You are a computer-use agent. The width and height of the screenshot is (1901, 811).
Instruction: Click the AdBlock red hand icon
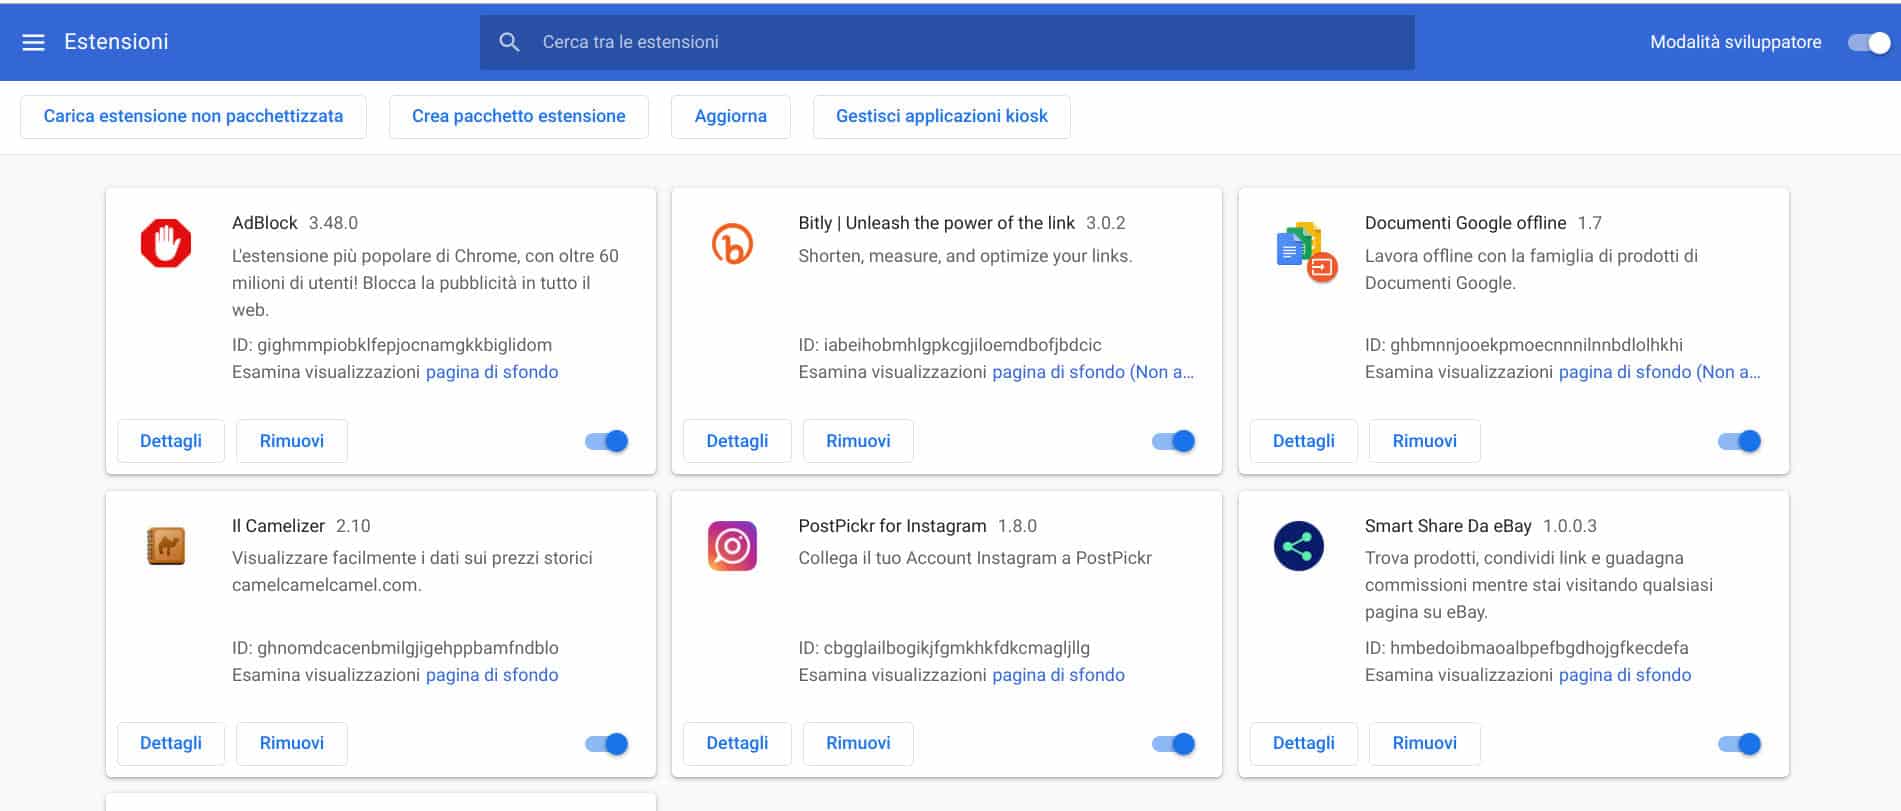[x=166, y=244]
